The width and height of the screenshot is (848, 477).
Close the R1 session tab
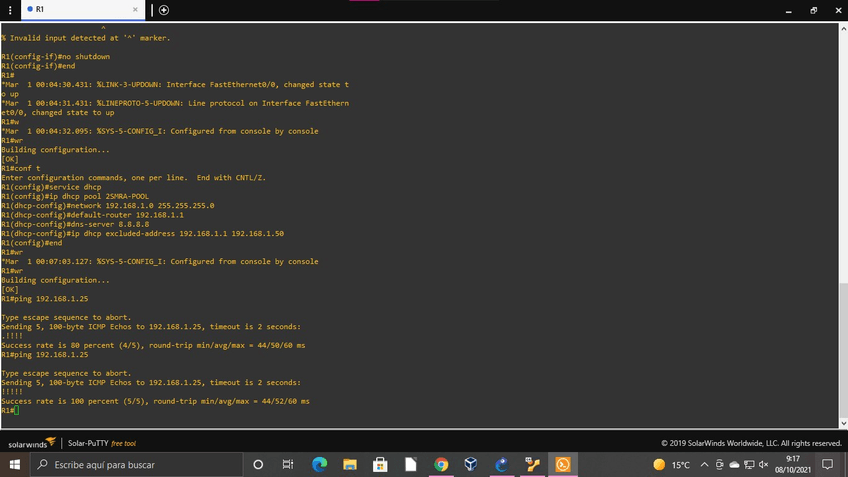coord(136,10)
